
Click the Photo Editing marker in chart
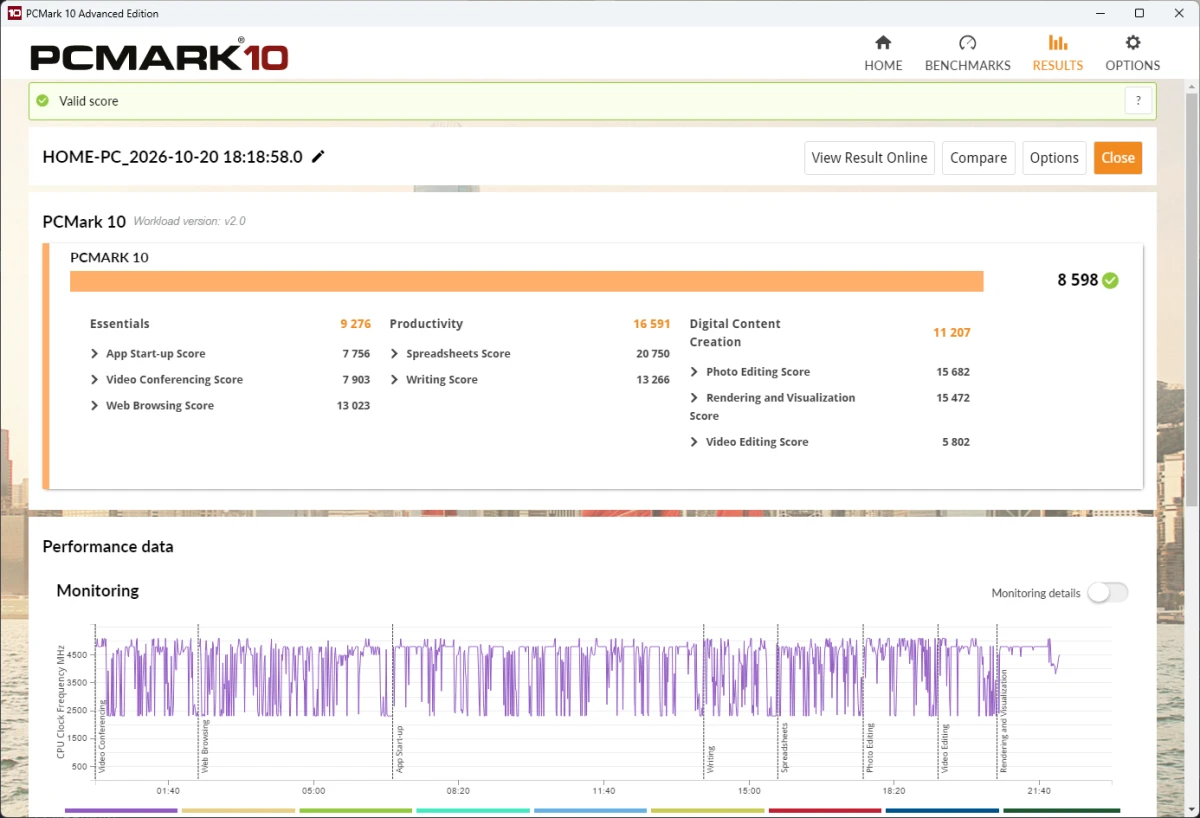click(870, 748)
